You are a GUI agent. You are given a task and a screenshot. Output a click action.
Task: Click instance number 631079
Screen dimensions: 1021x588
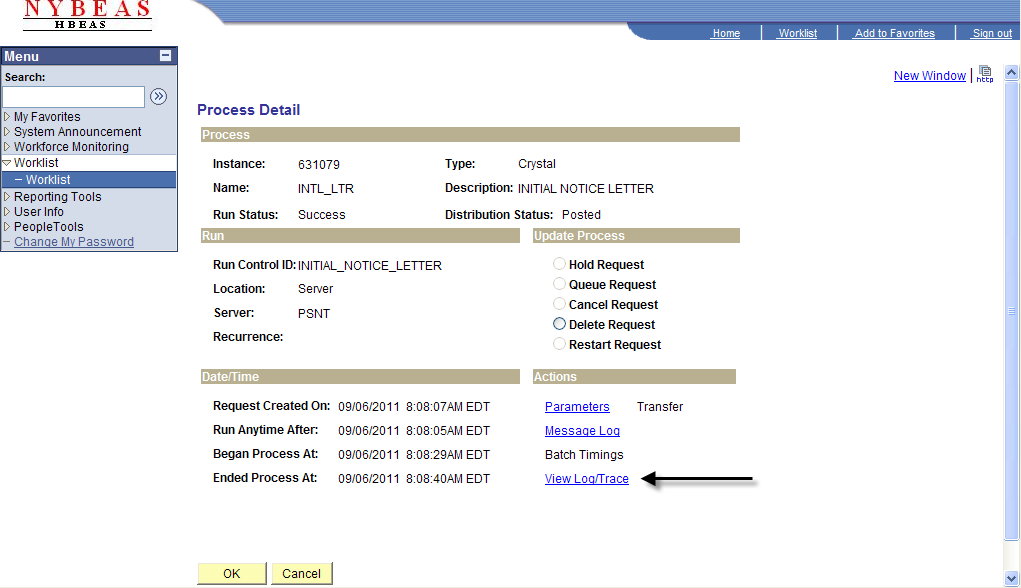tap(319, 165)
